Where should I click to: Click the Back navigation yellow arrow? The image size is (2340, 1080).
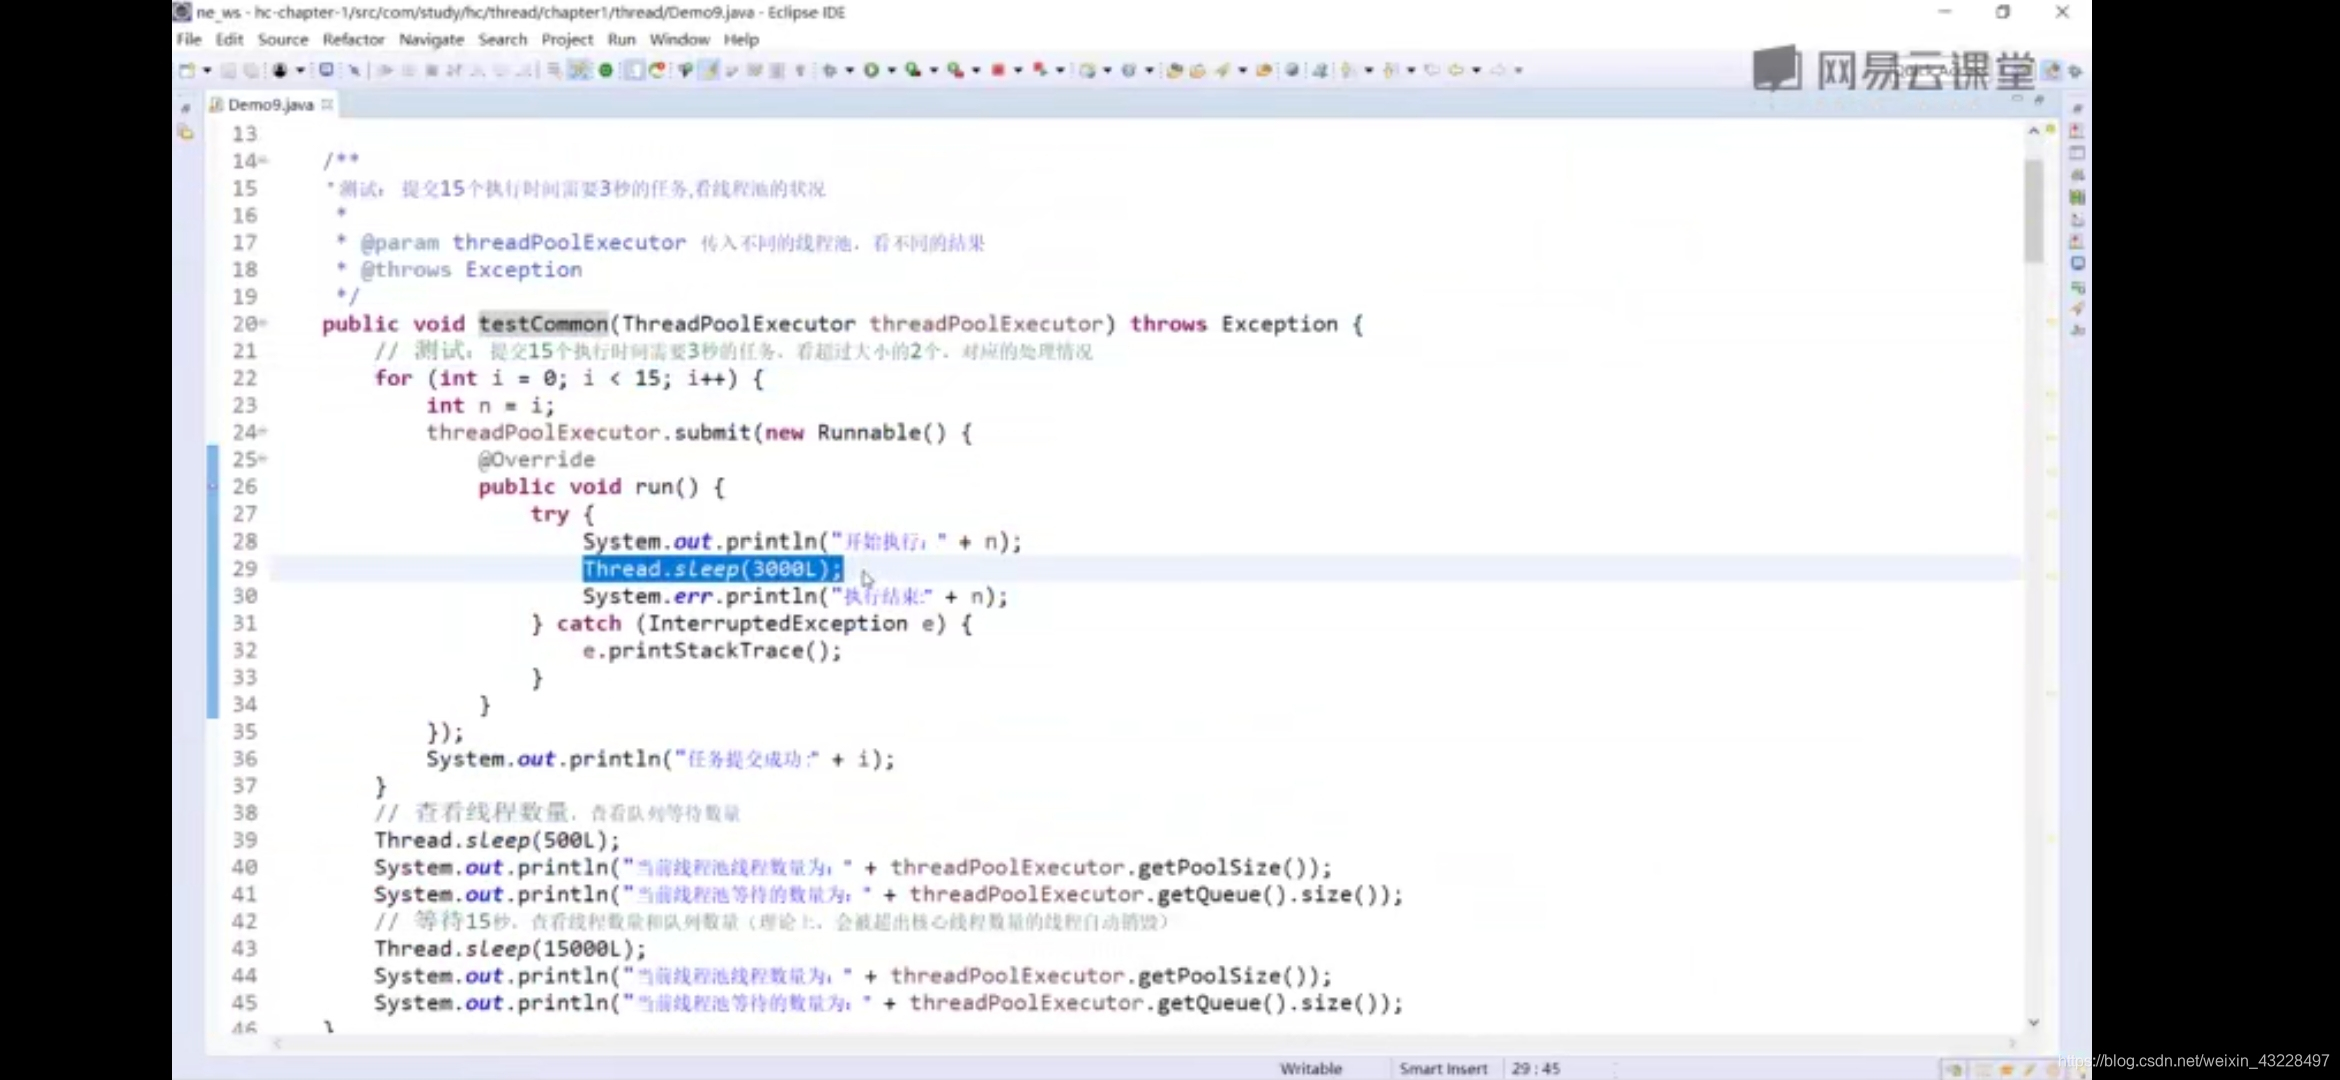(1455, 70)
